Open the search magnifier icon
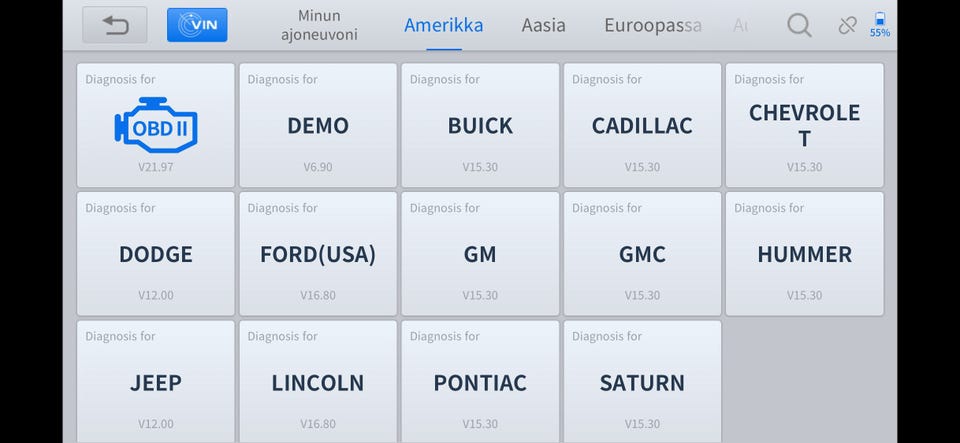This screenshot has width=960, height=443. 799,25
